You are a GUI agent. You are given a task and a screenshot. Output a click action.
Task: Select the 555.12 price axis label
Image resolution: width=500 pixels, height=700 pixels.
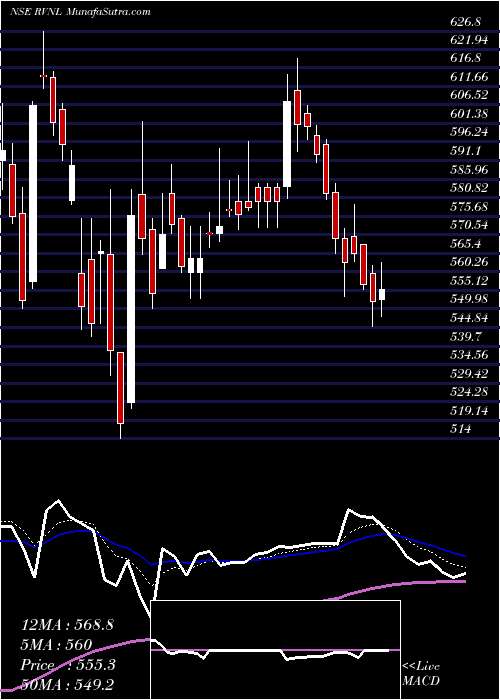click(469, 280)
